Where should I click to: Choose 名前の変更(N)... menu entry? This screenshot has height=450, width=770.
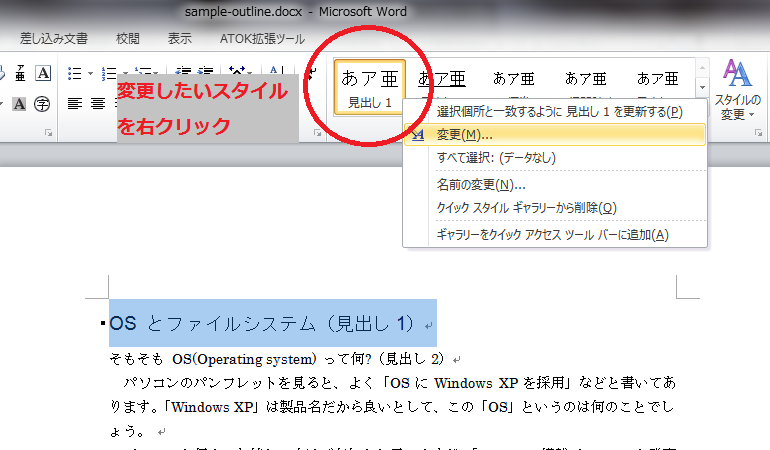point(555,185)
